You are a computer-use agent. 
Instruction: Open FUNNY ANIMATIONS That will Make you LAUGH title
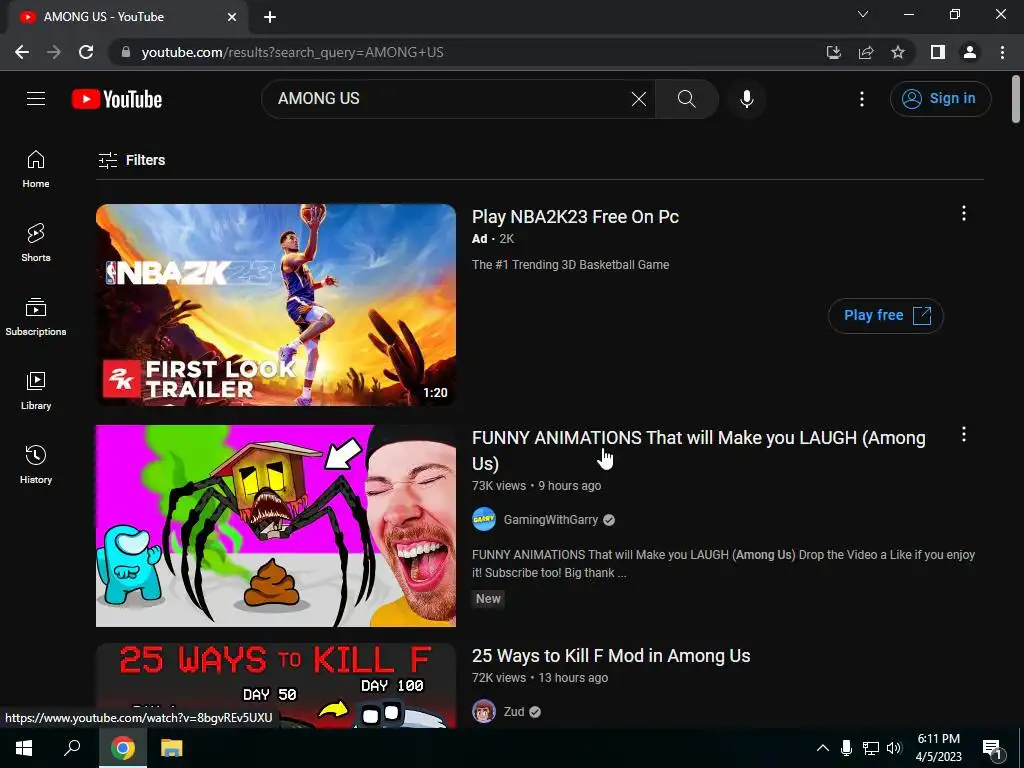coord(699,450)
